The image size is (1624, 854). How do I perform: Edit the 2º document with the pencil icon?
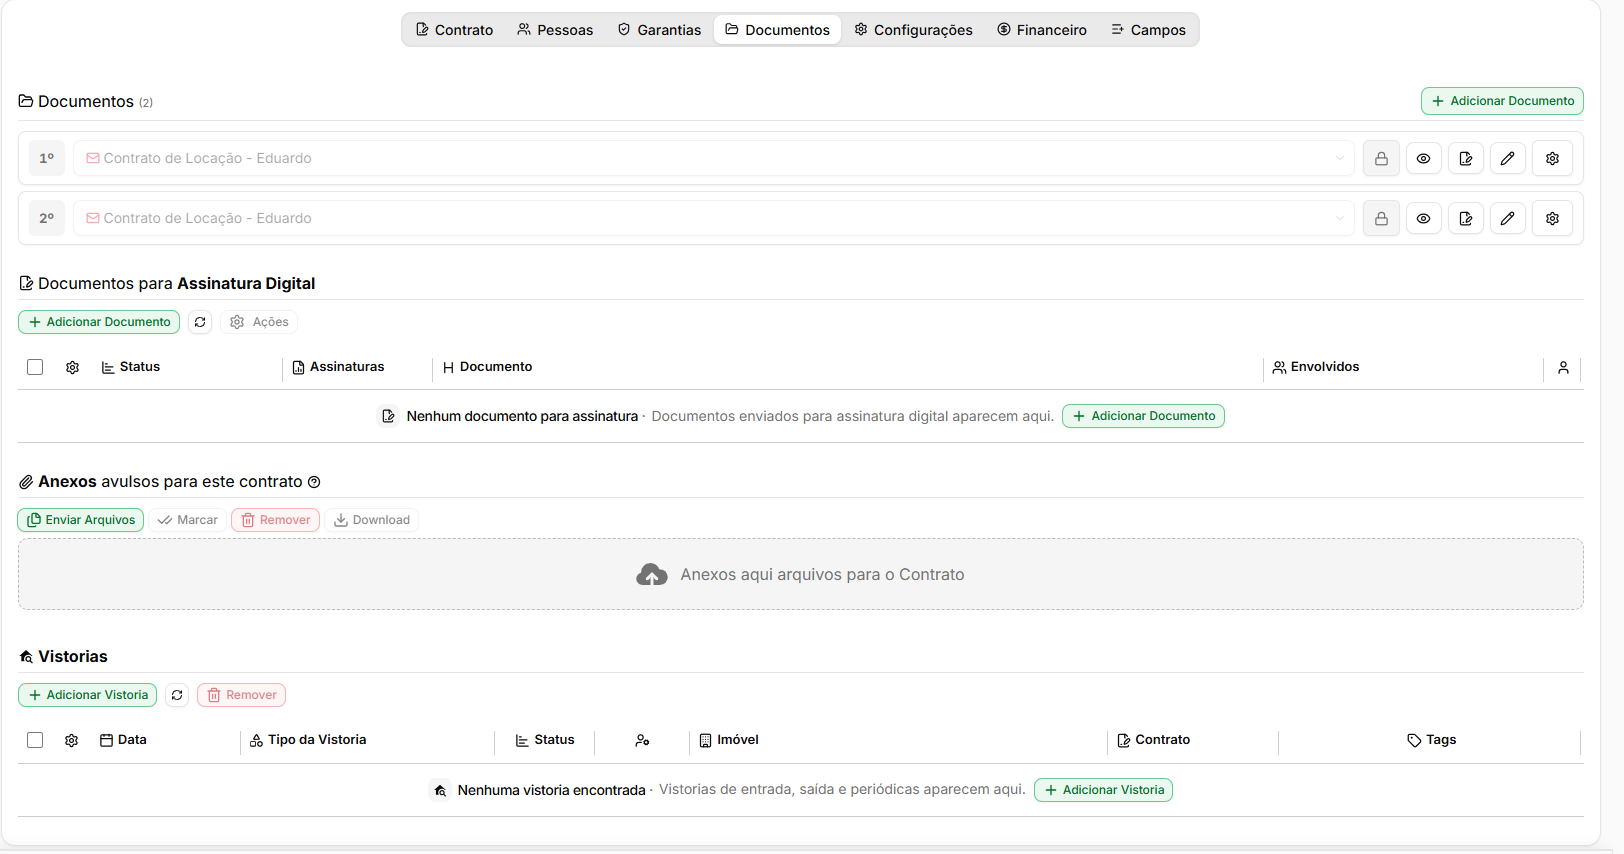click(x=1508, y=218)
